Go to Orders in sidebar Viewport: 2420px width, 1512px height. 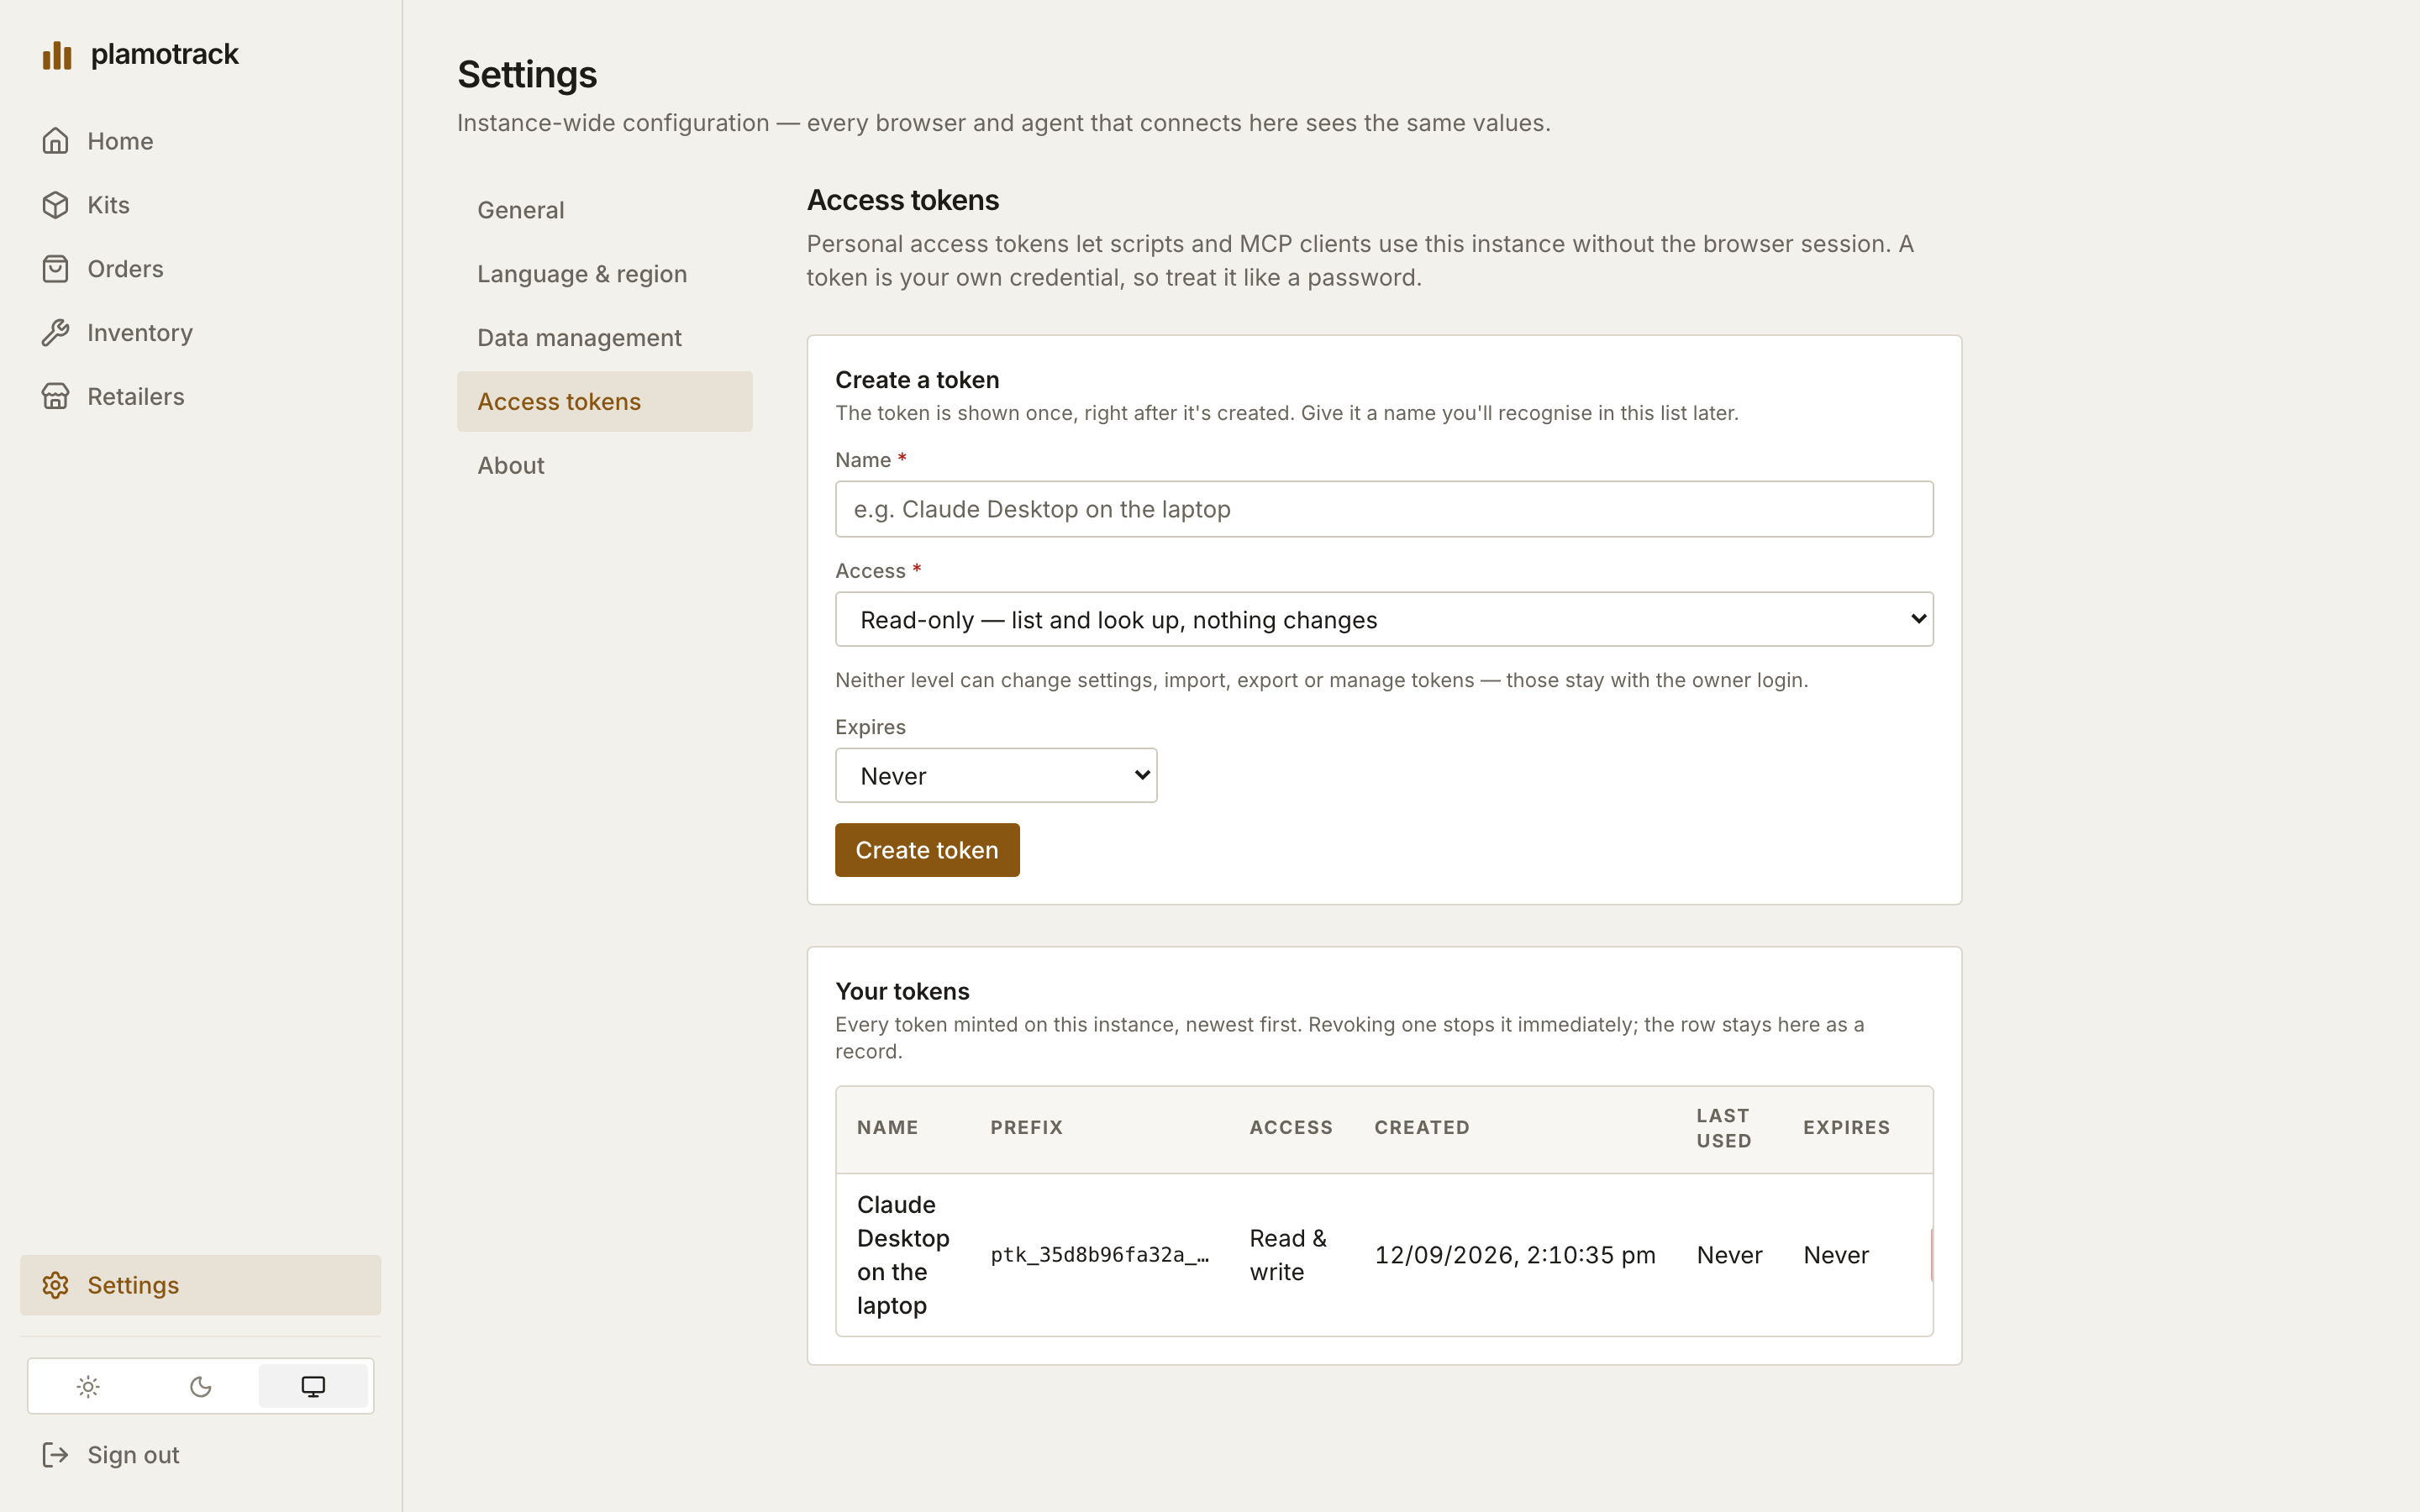200,269
